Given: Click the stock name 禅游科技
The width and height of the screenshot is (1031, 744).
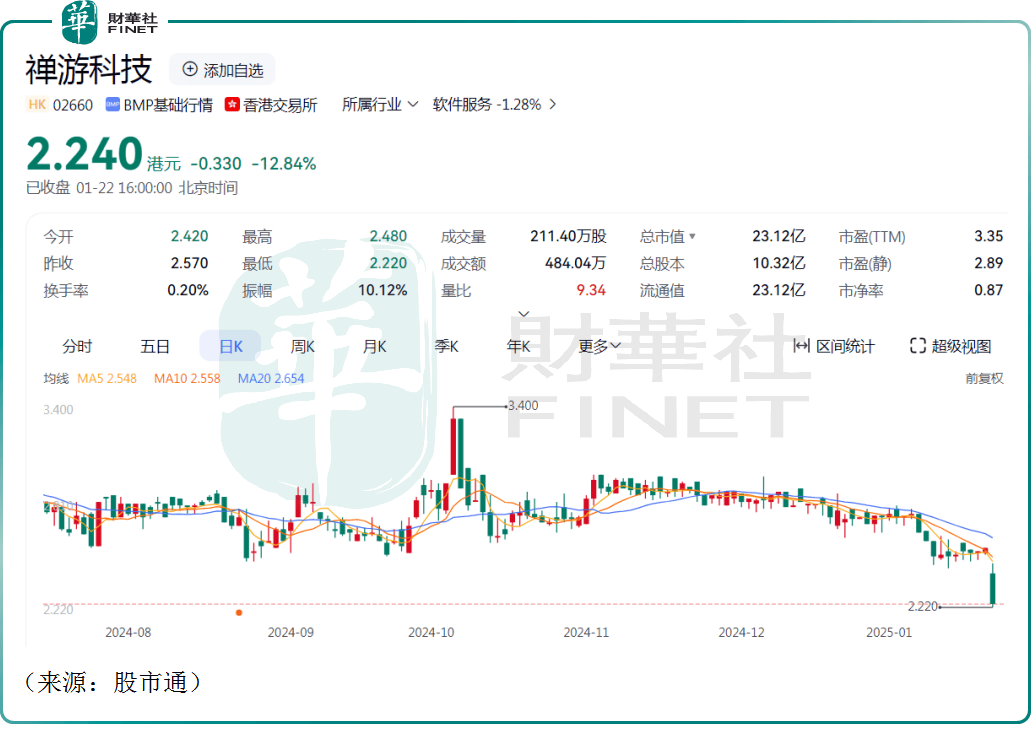Looking at the screenshot, I should 89,70.
